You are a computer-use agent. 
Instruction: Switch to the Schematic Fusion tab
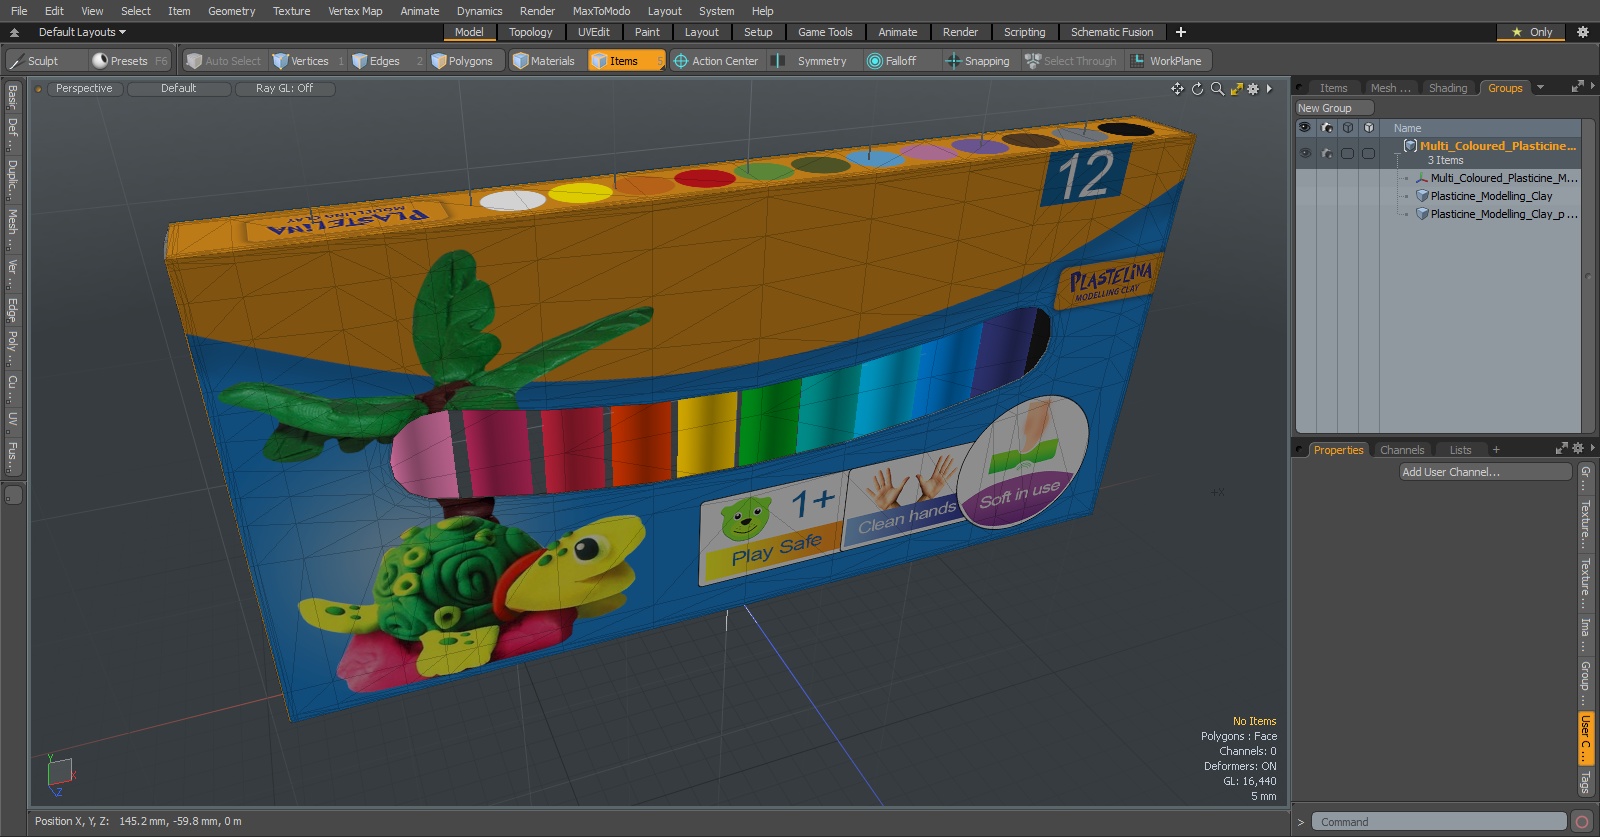coord(1112,32)
